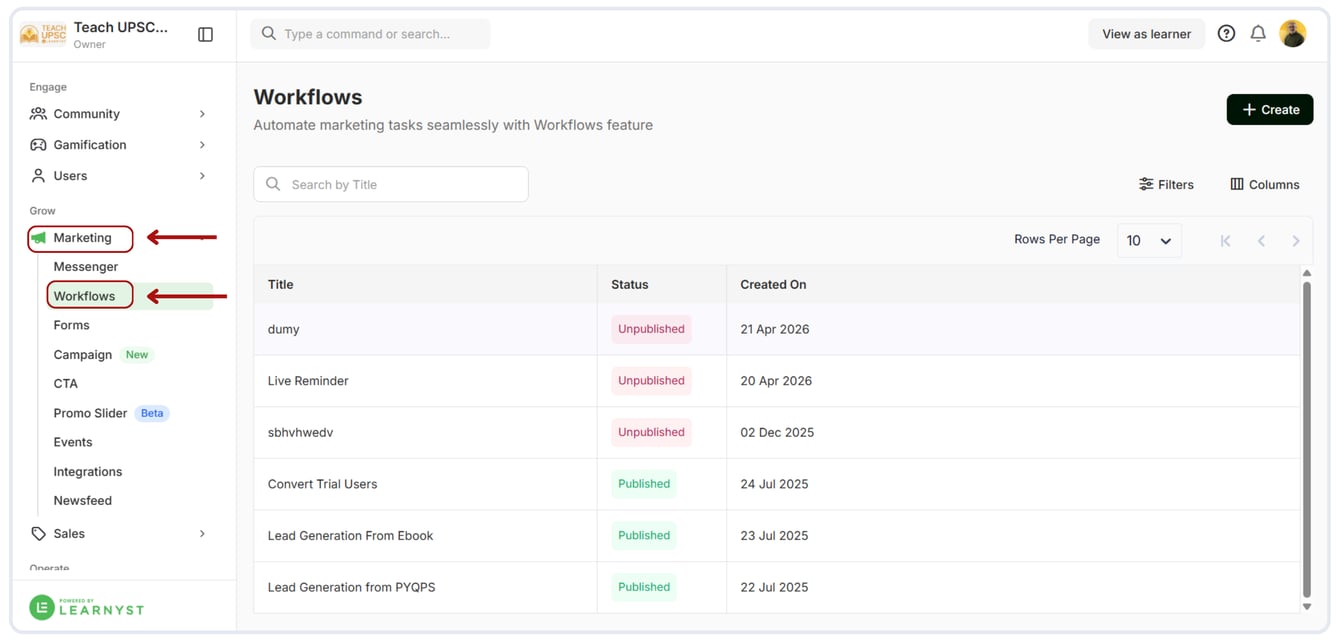Screen dimensions: 1340x641
Task: Open the help question mark icon
Action: tap(1226, 34)
